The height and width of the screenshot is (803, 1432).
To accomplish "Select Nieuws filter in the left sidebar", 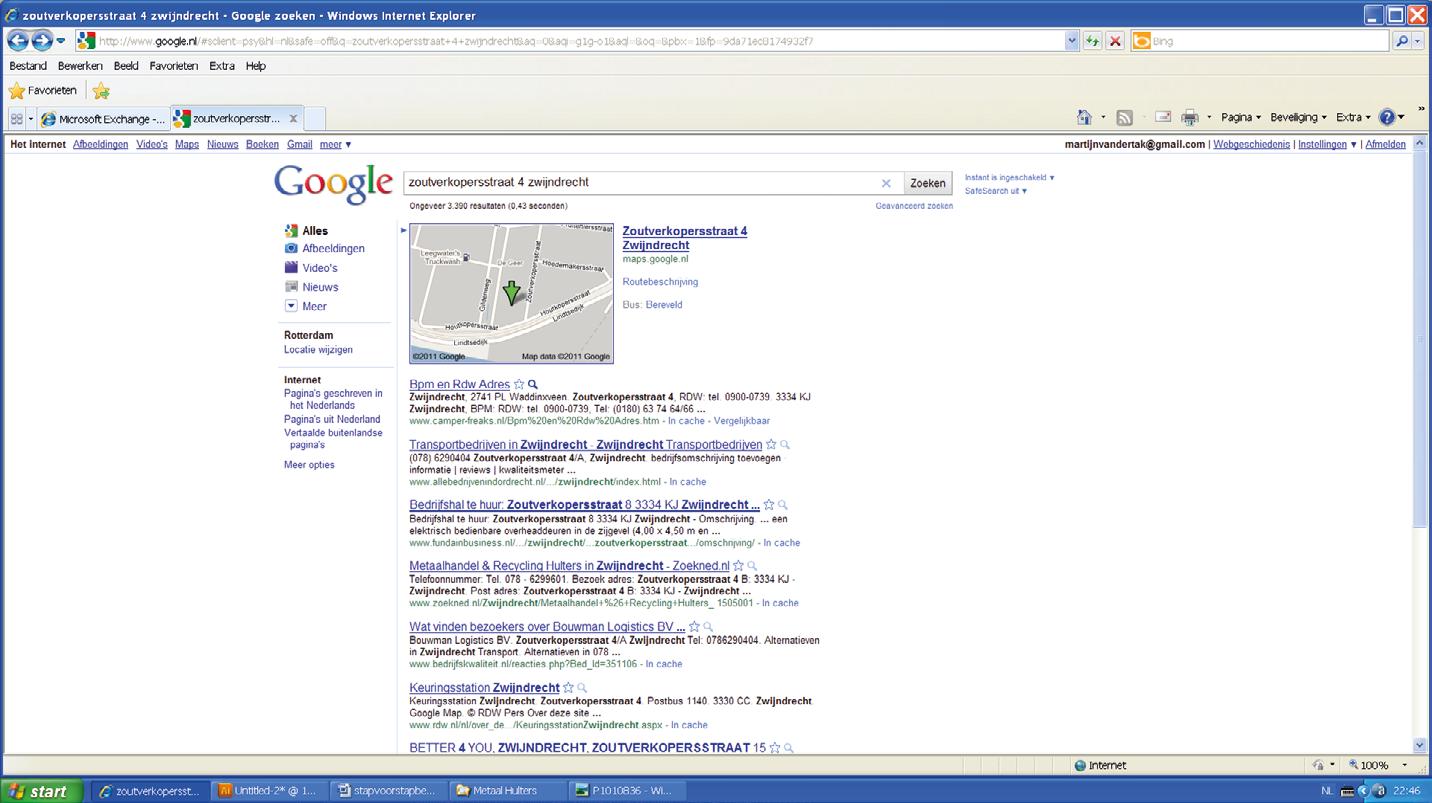I will 320,287.
